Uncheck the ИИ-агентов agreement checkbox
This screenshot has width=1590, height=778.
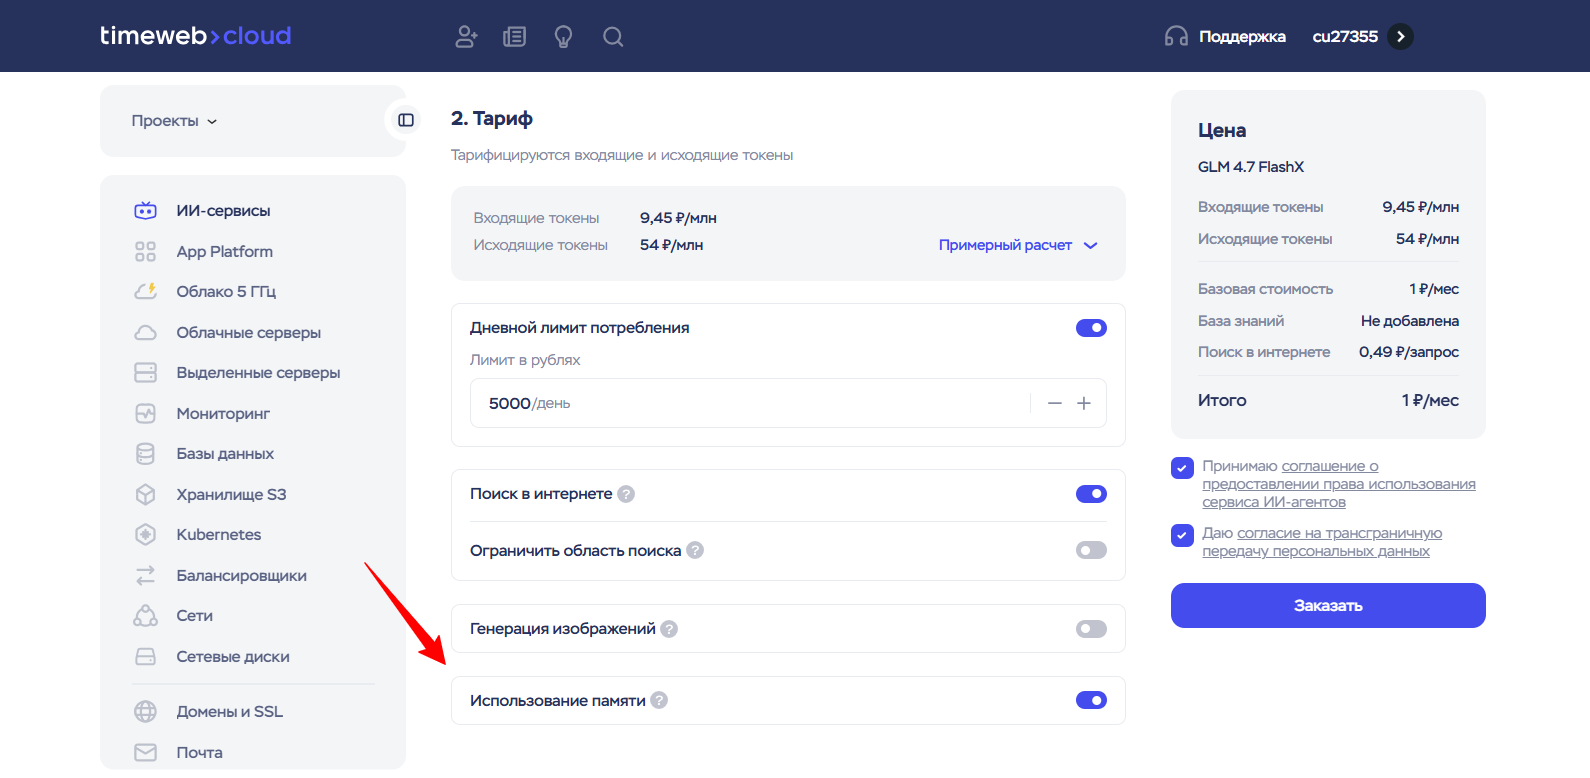[1182, 468]
